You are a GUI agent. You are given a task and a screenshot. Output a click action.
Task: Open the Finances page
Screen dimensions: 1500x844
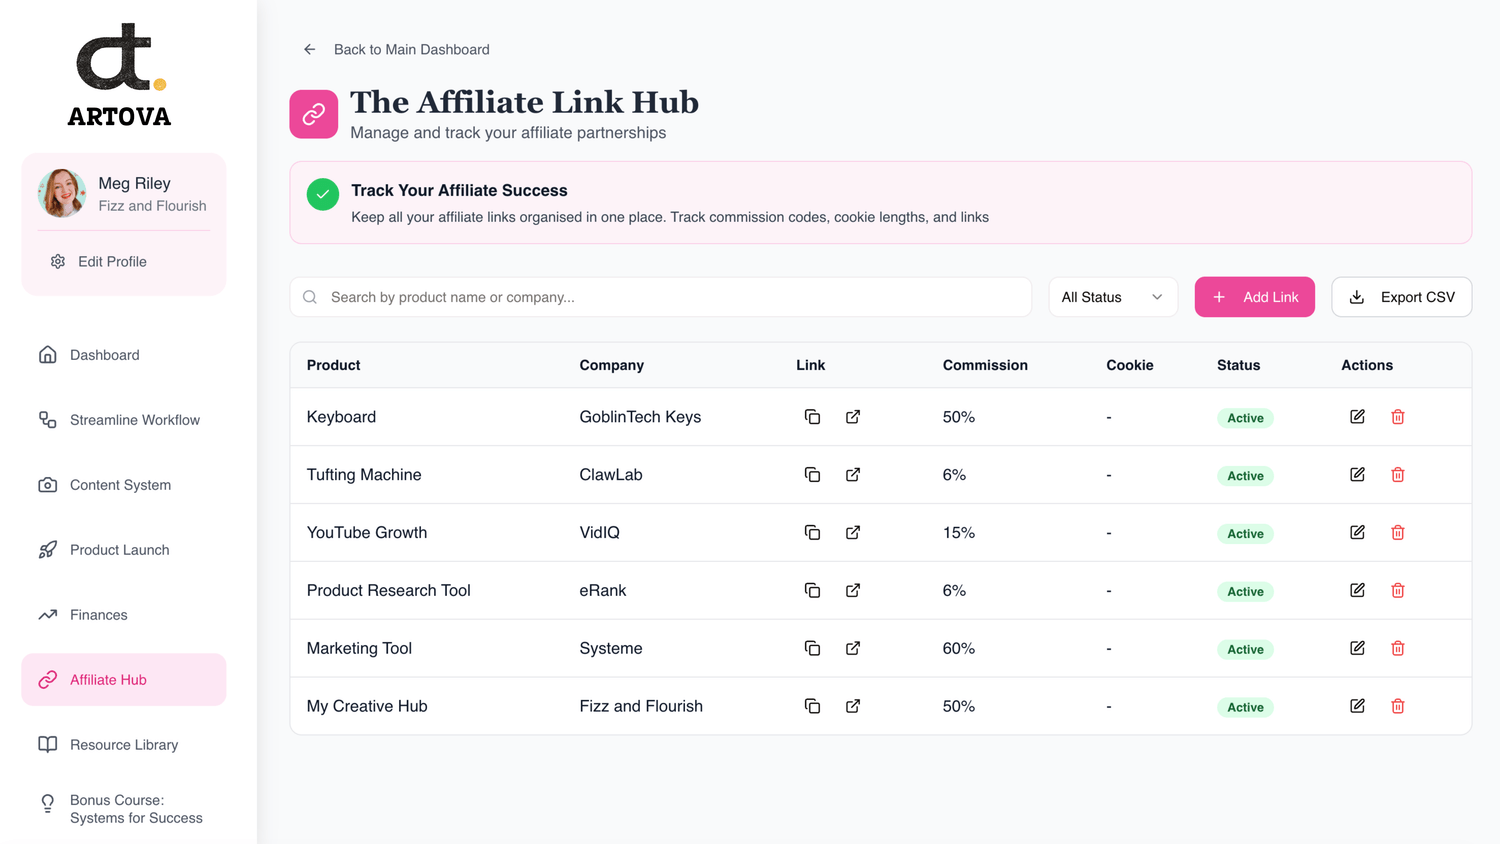tap(98, 615)
